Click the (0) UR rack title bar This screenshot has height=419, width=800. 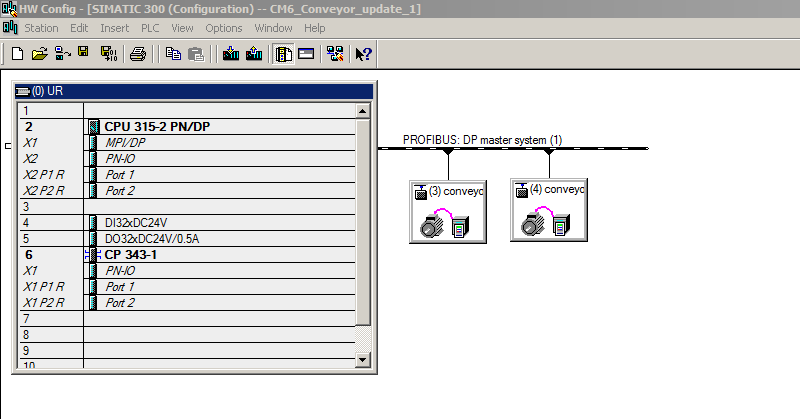194,91
